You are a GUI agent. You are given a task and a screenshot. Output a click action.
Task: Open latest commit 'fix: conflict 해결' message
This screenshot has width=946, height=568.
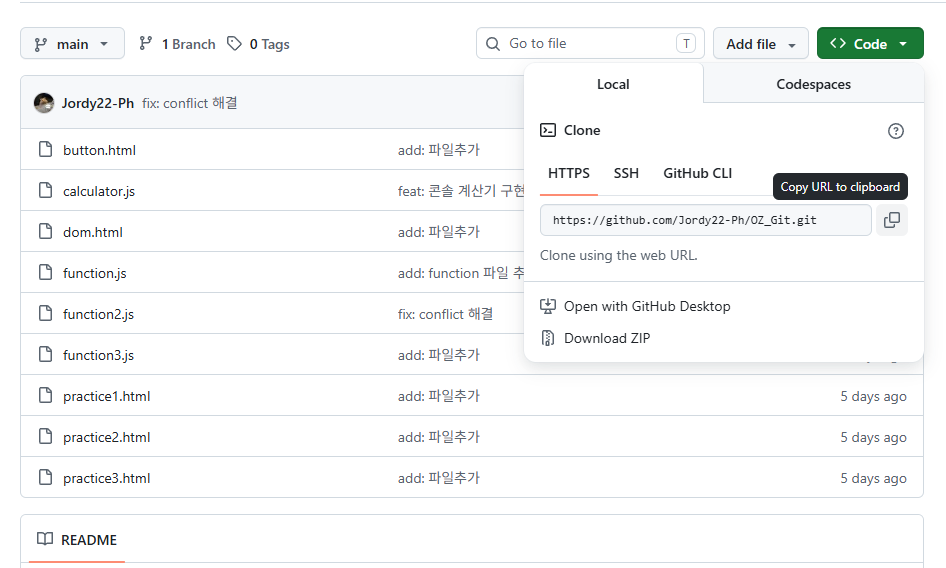pyautogui.click(x=189, y=103)
